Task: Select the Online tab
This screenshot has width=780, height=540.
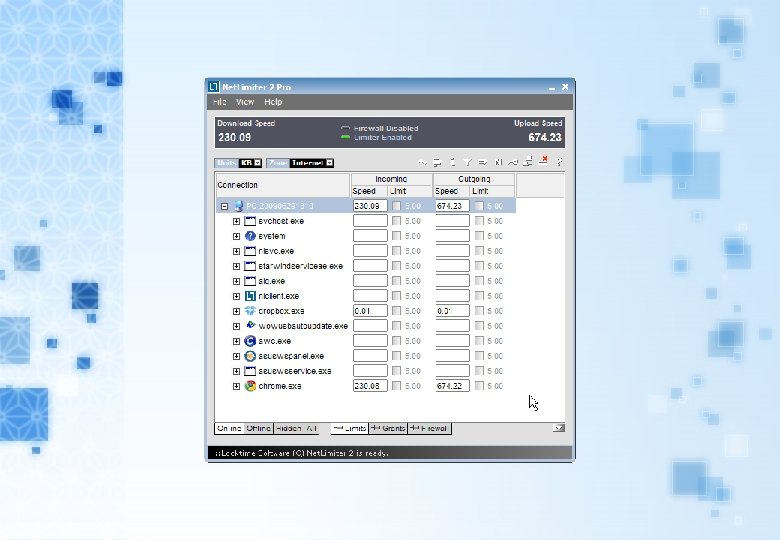Action: click(229, 428)
